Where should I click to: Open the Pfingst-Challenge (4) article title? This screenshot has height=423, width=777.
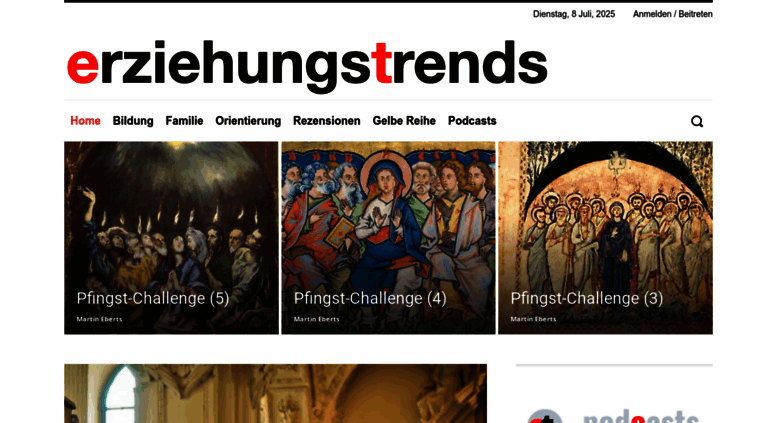(x=370, y=298)
